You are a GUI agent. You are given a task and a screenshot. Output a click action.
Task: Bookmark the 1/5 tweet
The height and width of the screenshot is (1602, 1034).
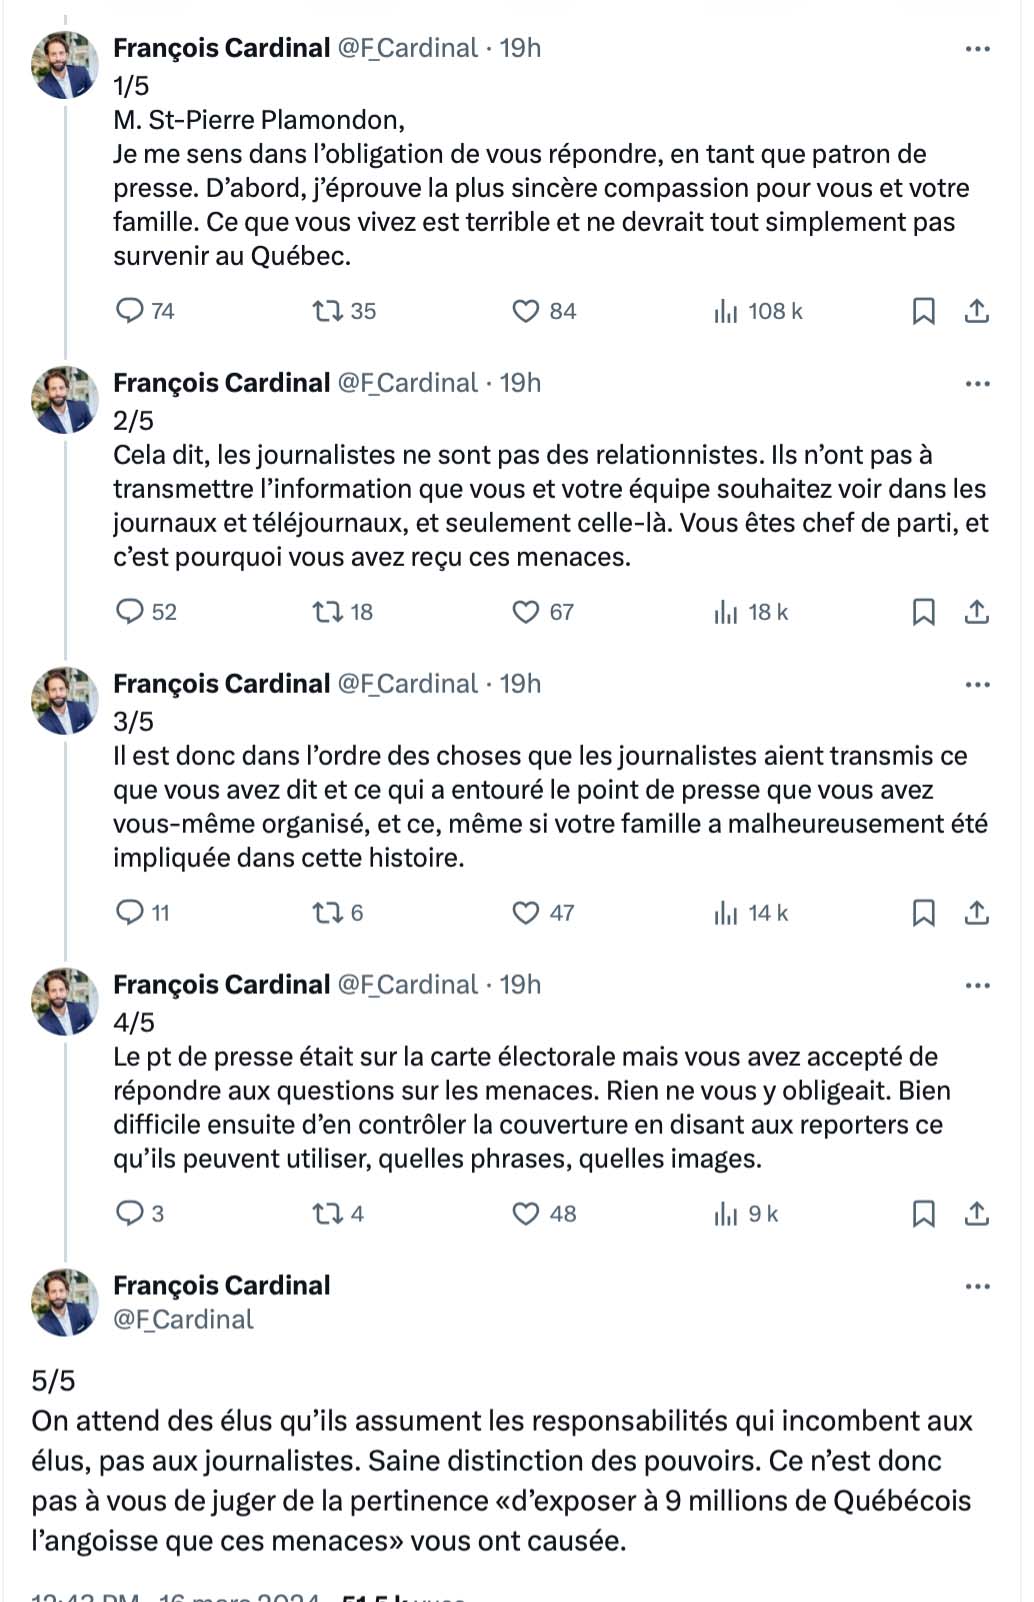point(923,311)
